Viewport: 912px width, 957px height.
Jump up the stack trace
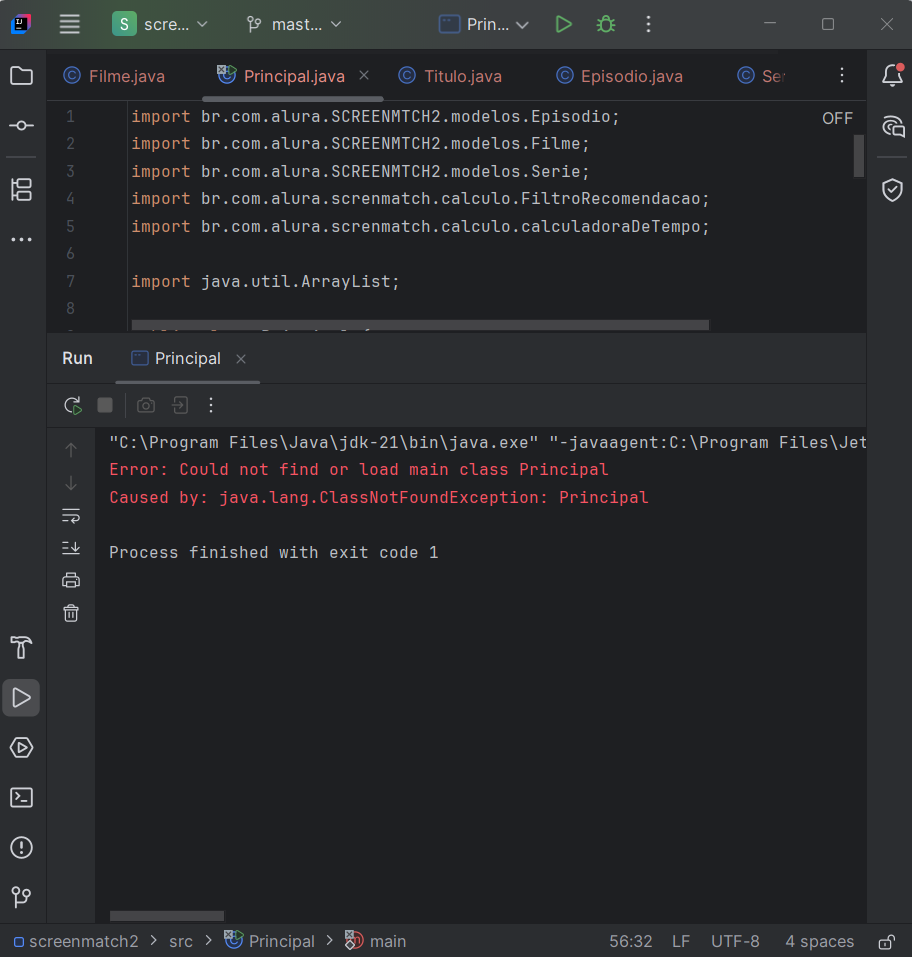click(71, 450)
